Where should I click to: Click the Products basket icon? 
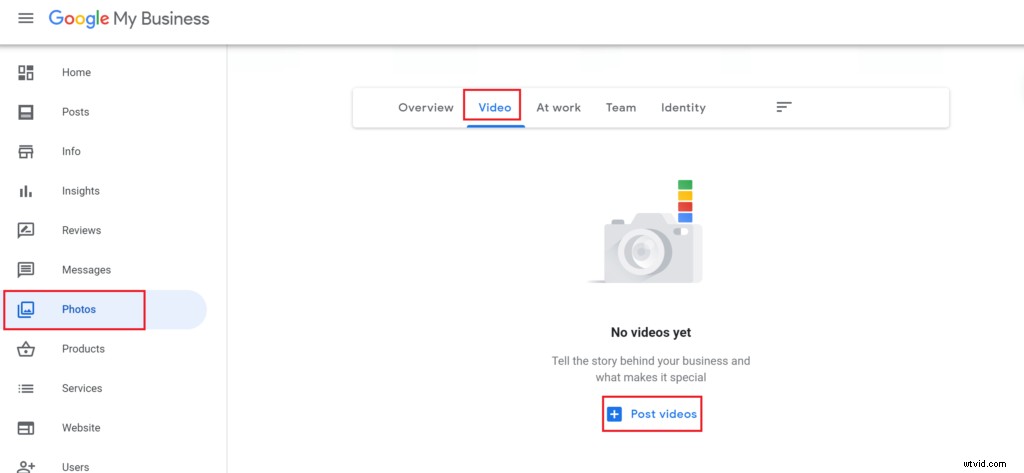coord(25,349)
